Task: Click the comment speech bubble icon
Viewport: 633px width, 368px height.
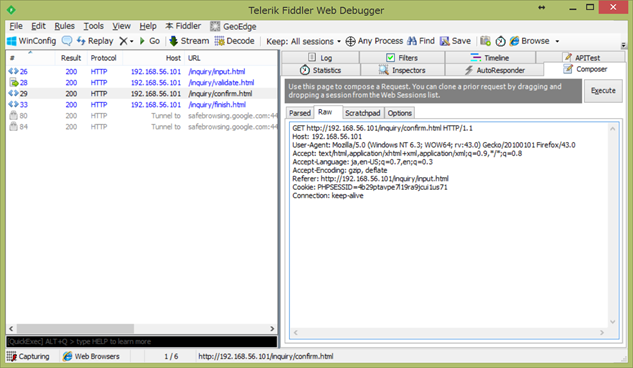Action: coord(67,41)
